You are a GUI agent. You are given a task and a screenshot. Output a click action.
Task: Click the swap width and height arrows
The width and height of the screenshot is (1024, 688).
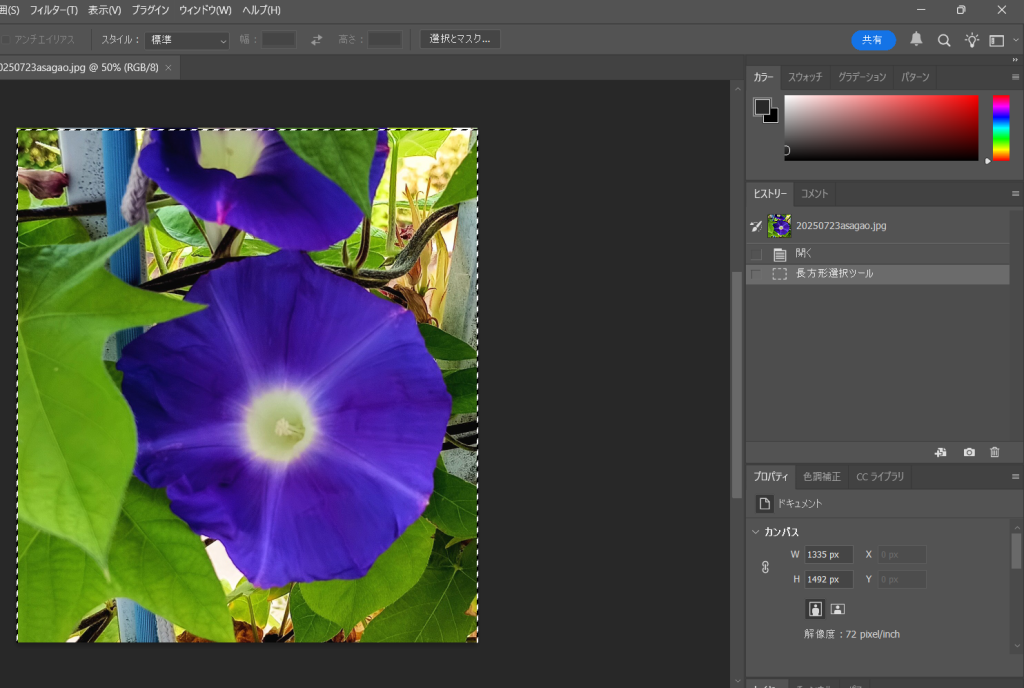pyautogui.click(x=317, y=40)
